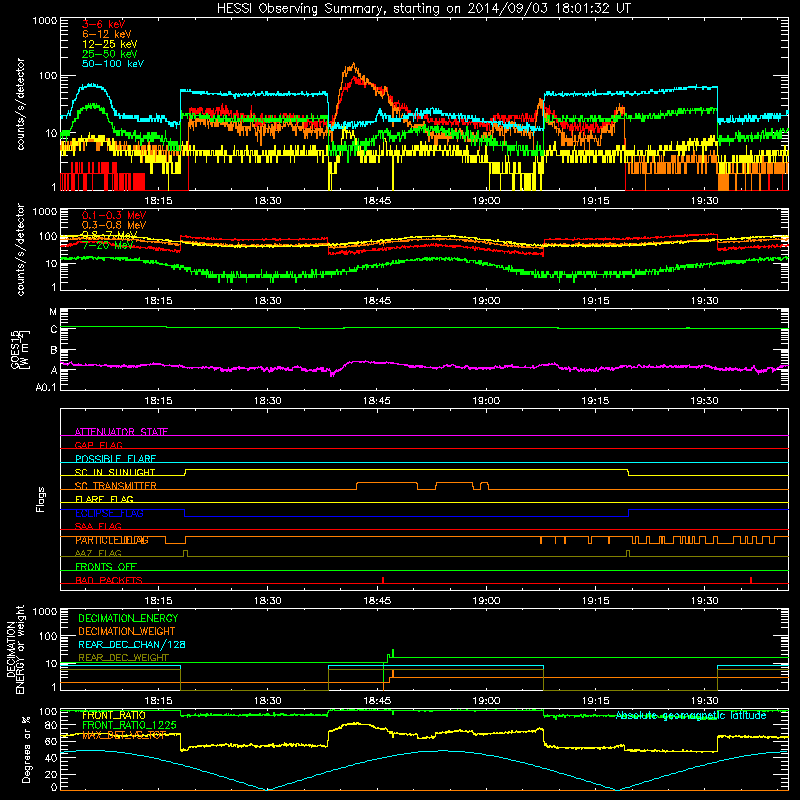Click '19:30' tick under the keV panel
Viewport: 800px width, 800px height.
(705, 201)
